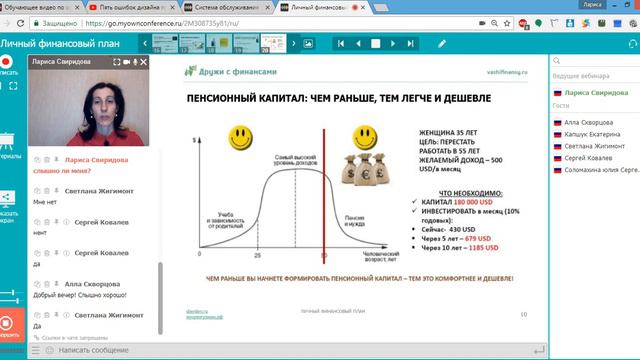The width and height of the screenshot is (640, 360).
Task: Delete Лариса Свиридова's chat message
Action: (47, 160)
